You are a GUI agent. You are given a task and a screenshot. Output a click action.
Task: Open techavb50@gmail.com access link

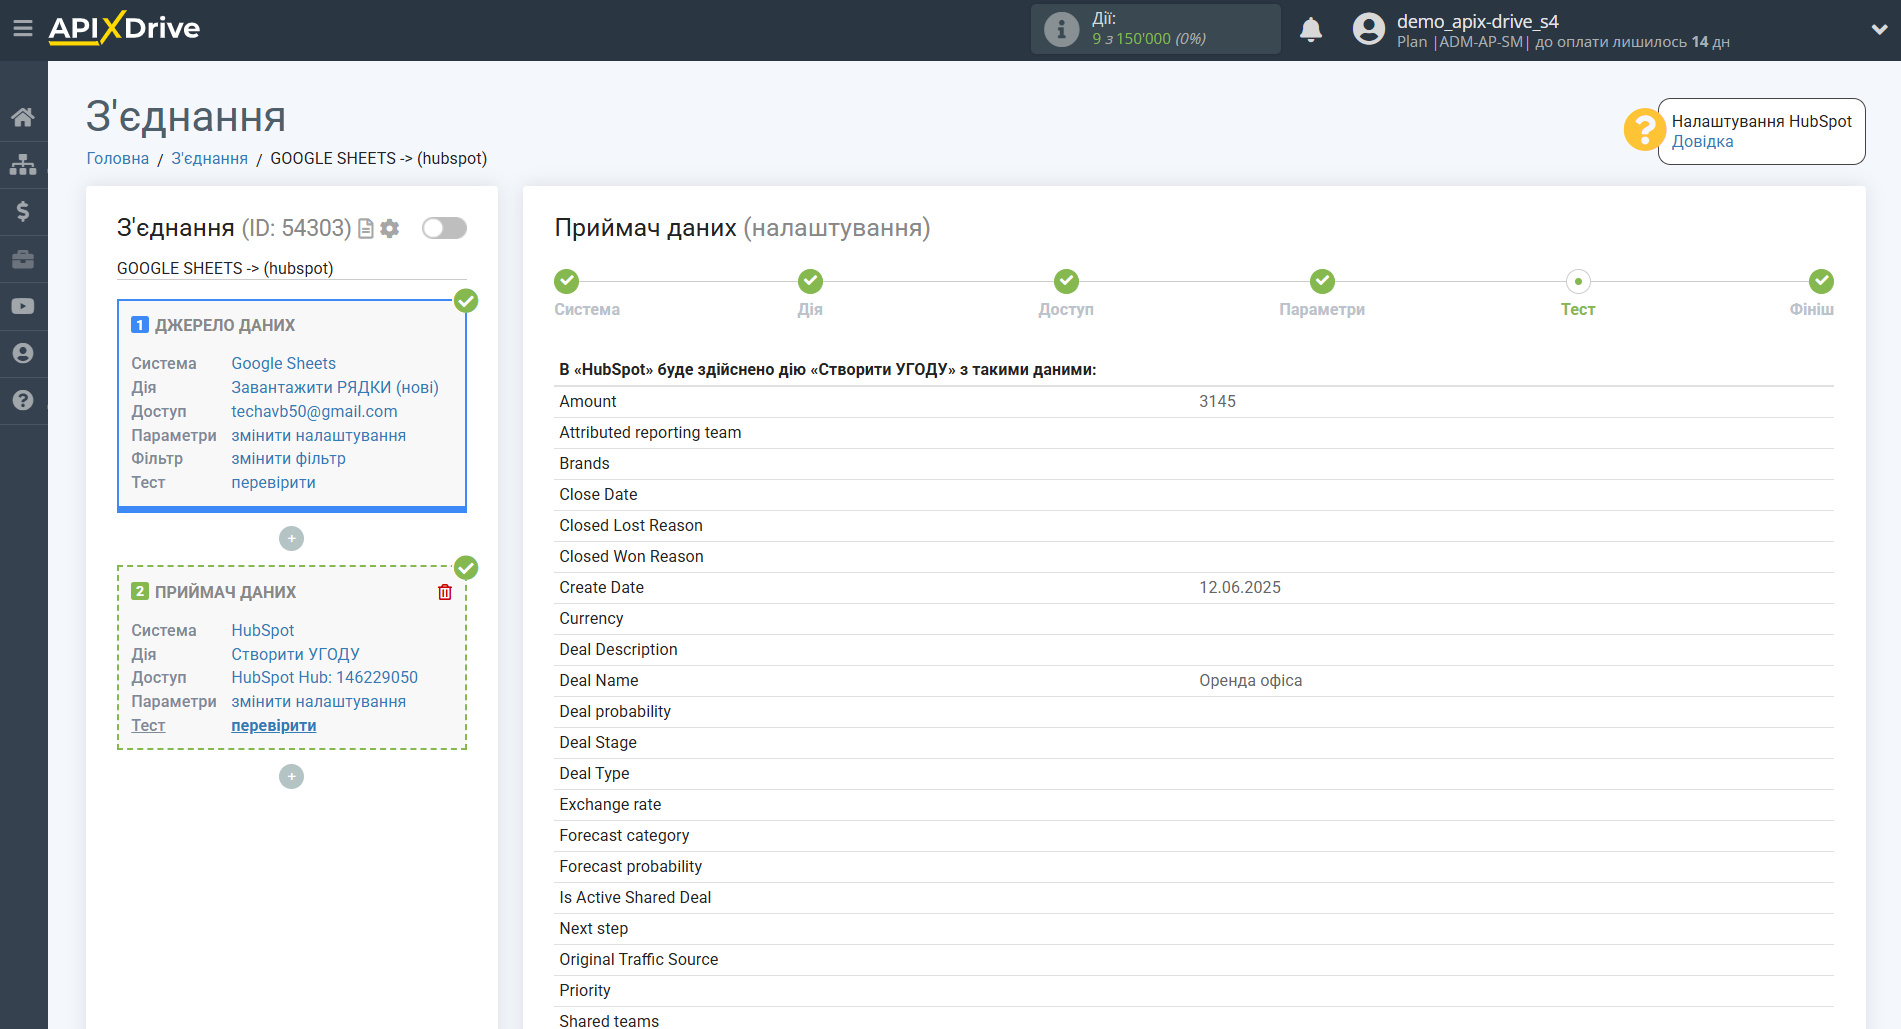pyautogui.click(x=314, y=411)
